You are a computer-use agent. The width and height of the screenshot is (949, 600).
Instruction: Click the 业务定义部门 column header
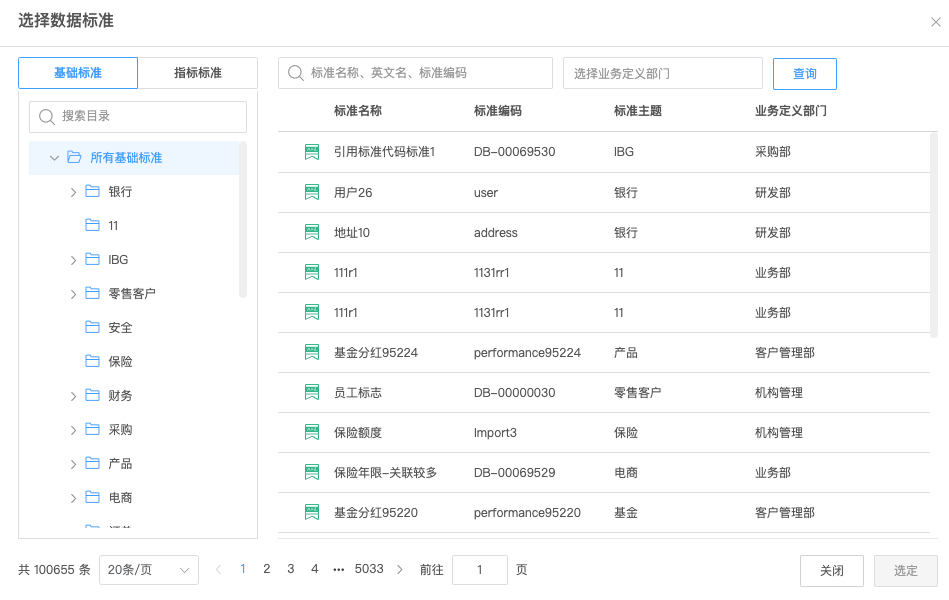tap(790, 111)
